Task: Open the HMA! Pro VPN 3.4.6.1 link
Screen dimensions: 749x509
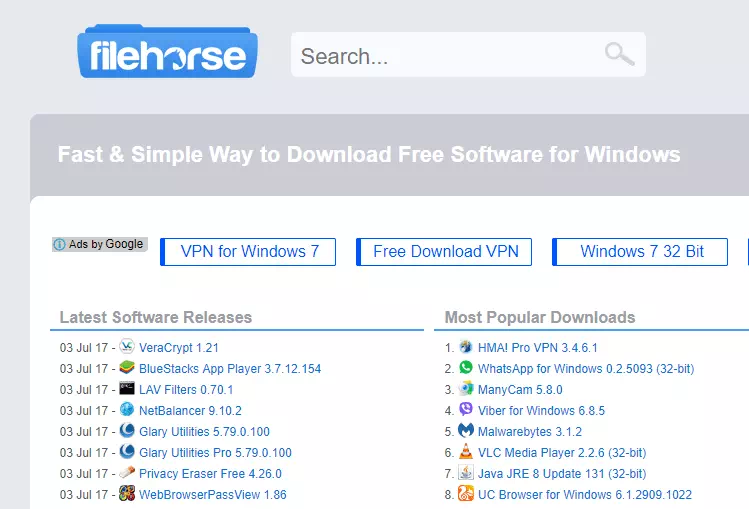Action: click(538, 348)
